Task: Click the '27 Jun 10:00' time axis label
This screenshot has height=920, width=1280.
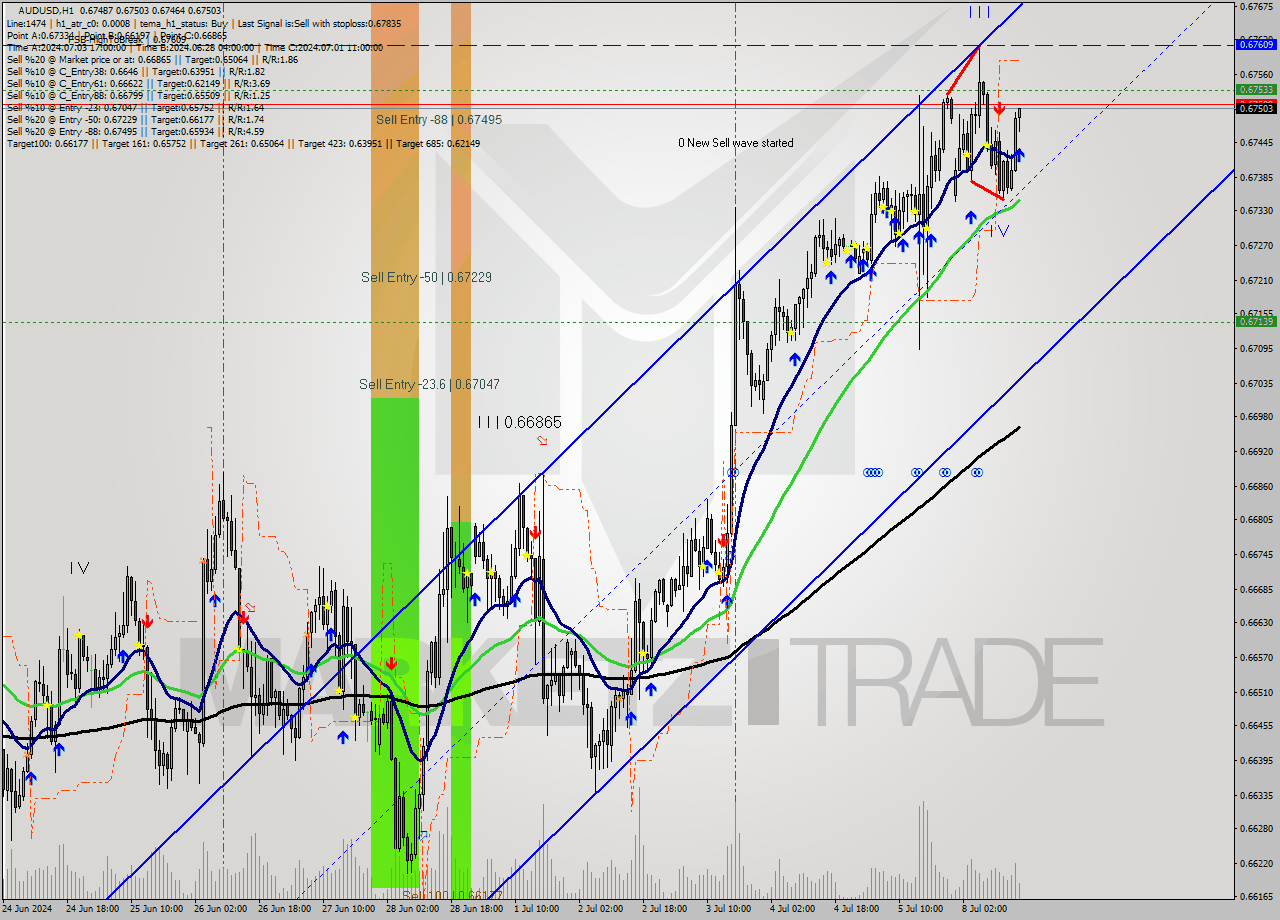Action: [x=349, y=909]
